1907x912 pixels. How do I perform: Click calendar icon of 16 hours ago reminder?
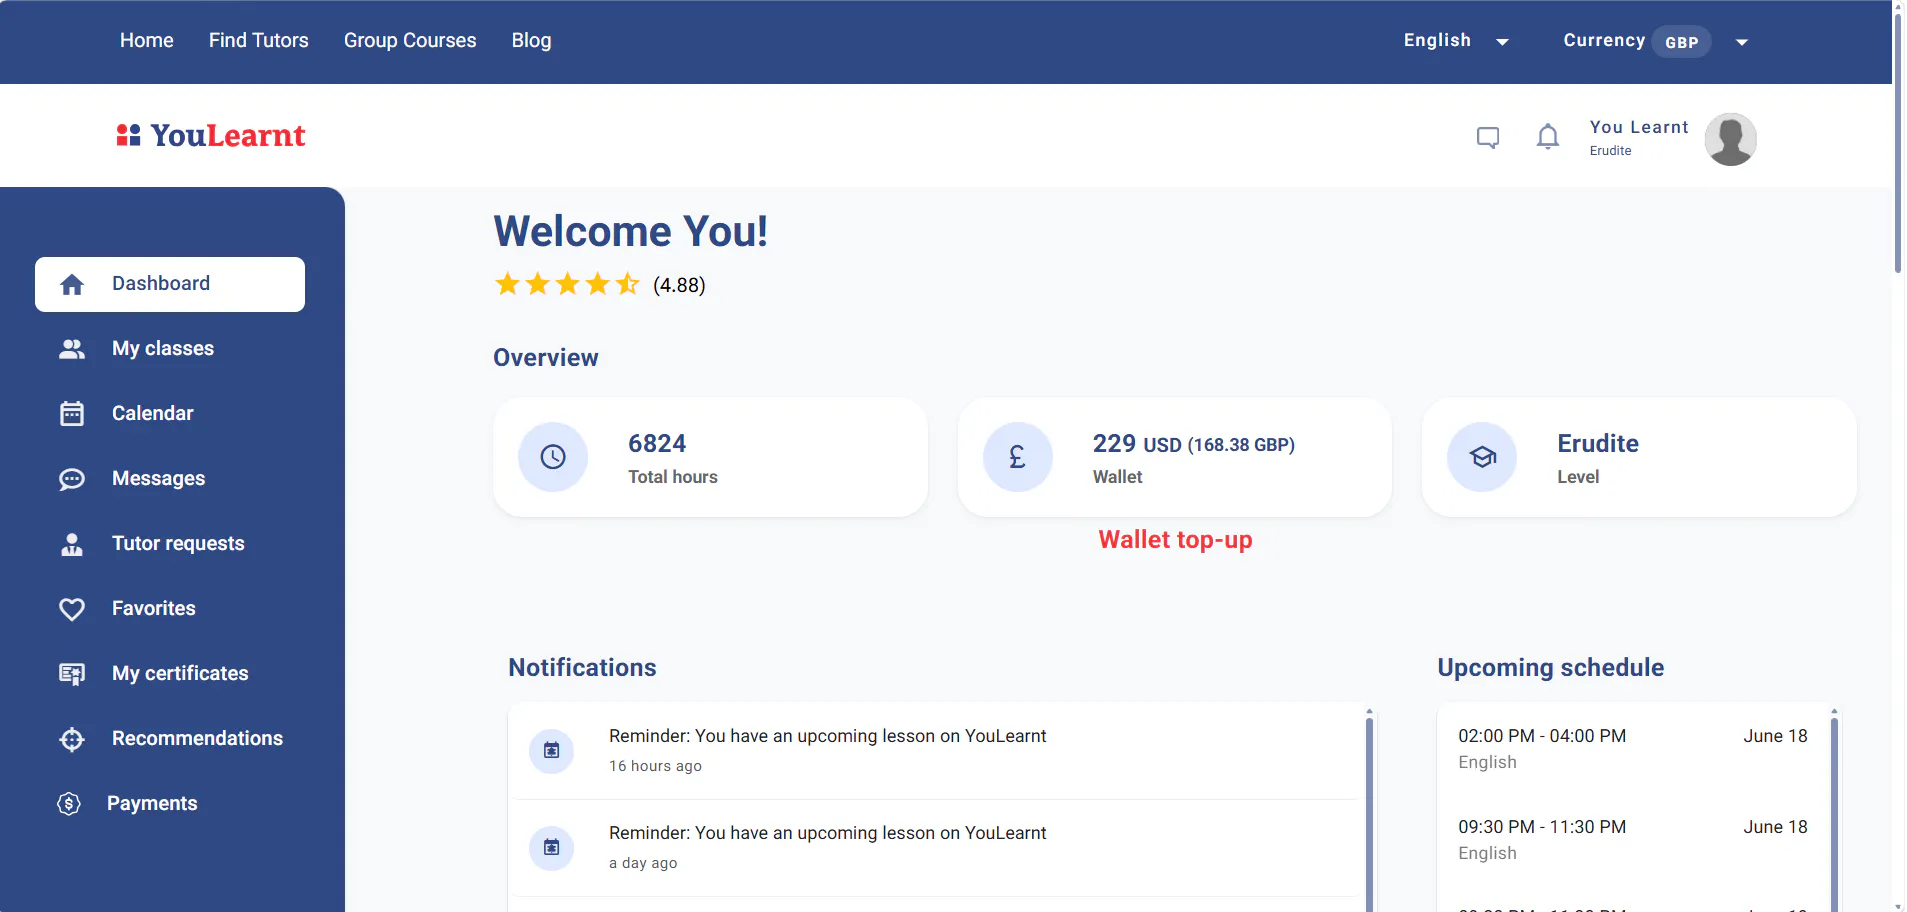click(551, 750)
